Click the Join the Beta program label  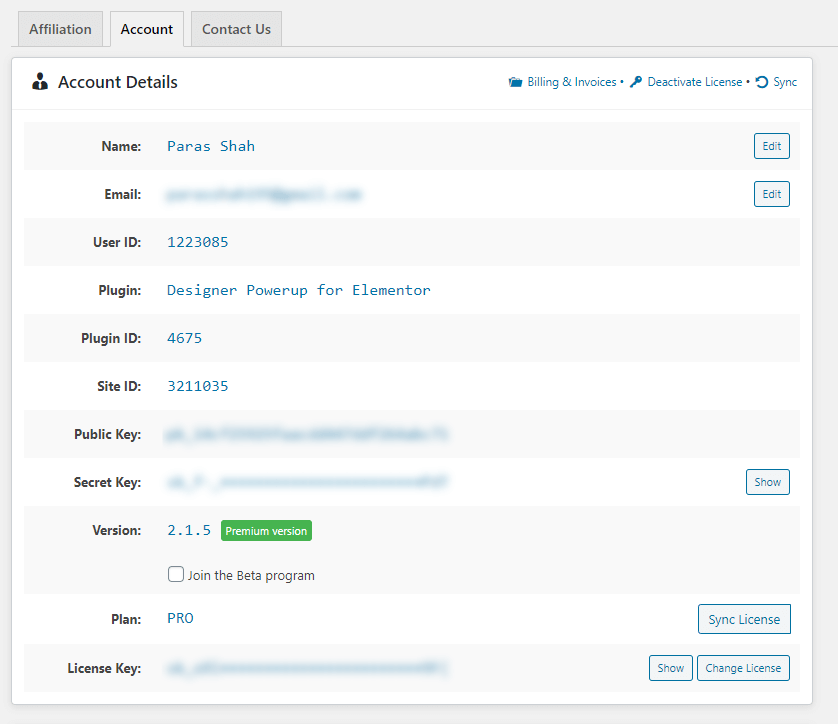(251, 575)
